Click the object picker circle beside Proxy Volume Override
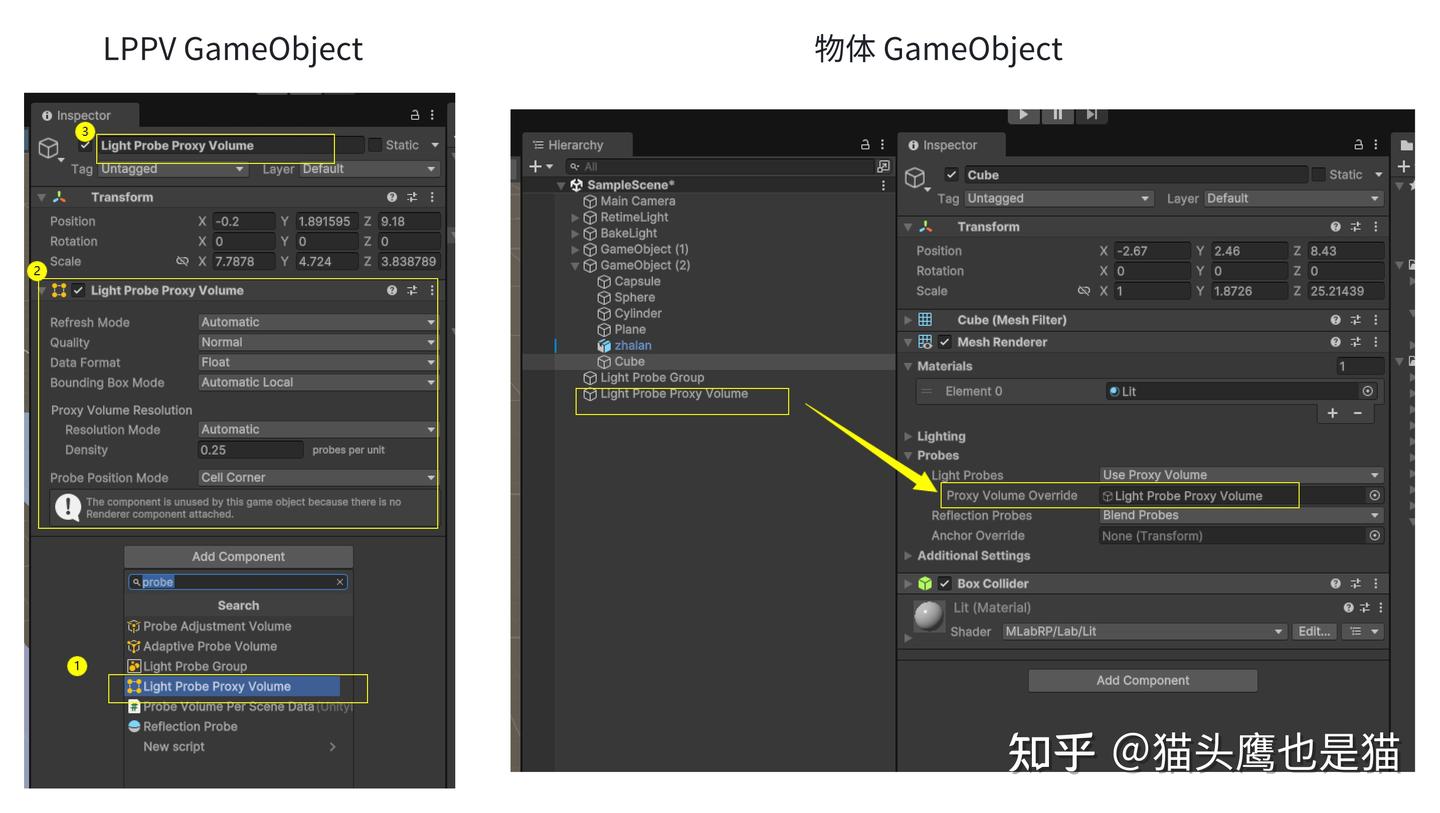1440x813 pixels. 1373,495
